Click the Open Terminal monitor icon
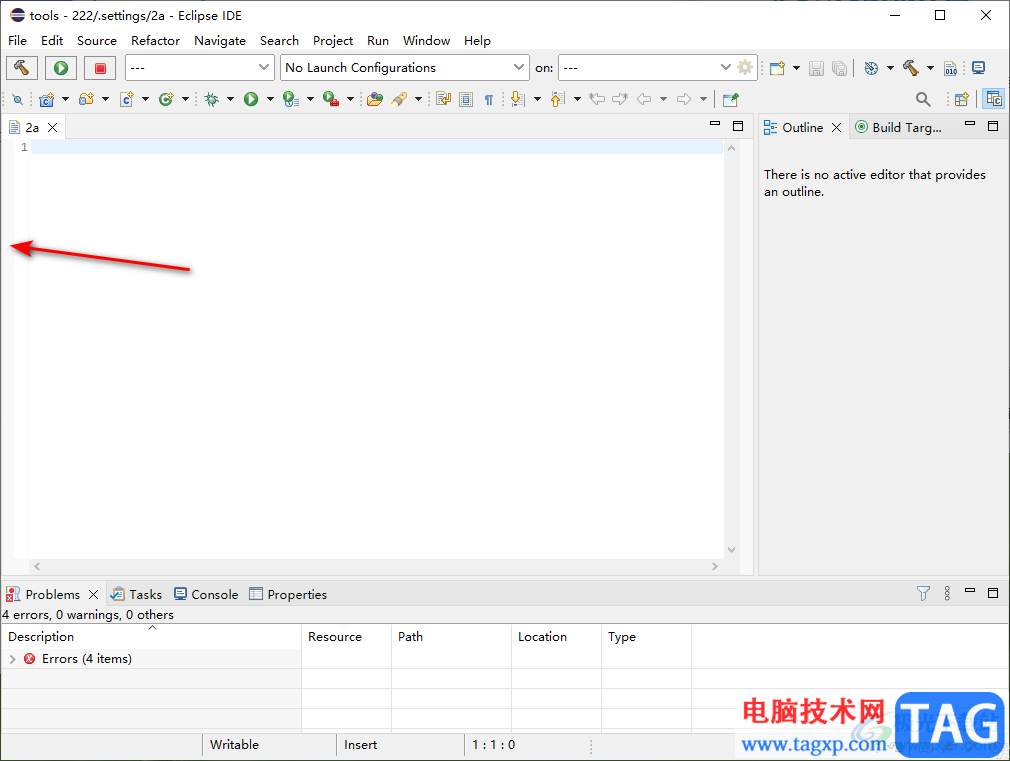This screenshot has height=761, width=1010. 978,68
